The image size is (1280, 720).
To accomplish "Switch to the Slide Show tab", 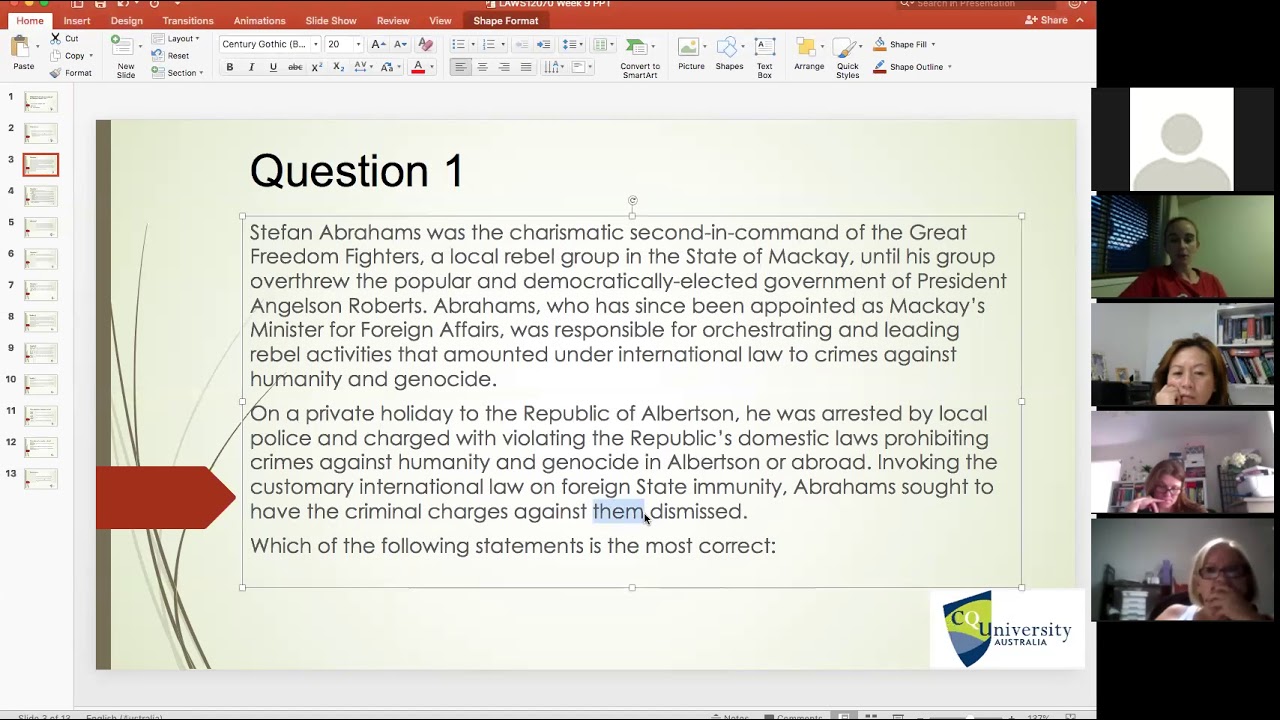I will (x=331, y=20).
